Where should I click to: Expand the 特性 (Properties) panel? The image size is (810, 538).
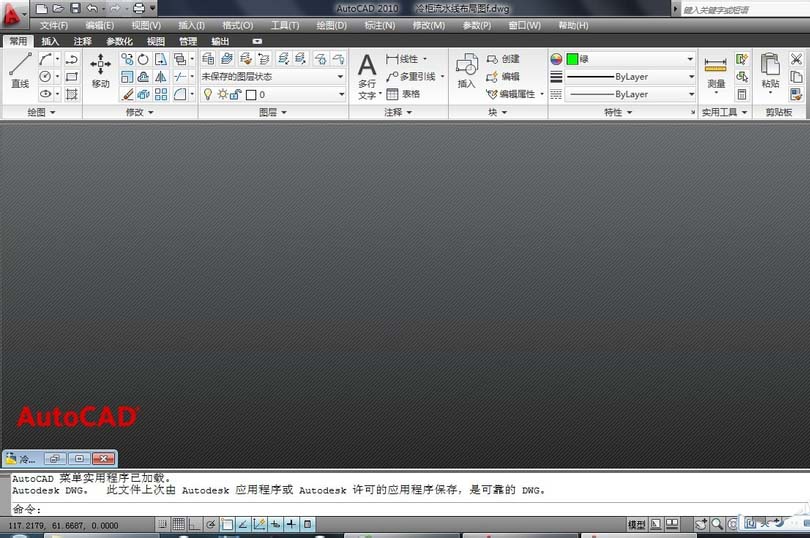618,112
